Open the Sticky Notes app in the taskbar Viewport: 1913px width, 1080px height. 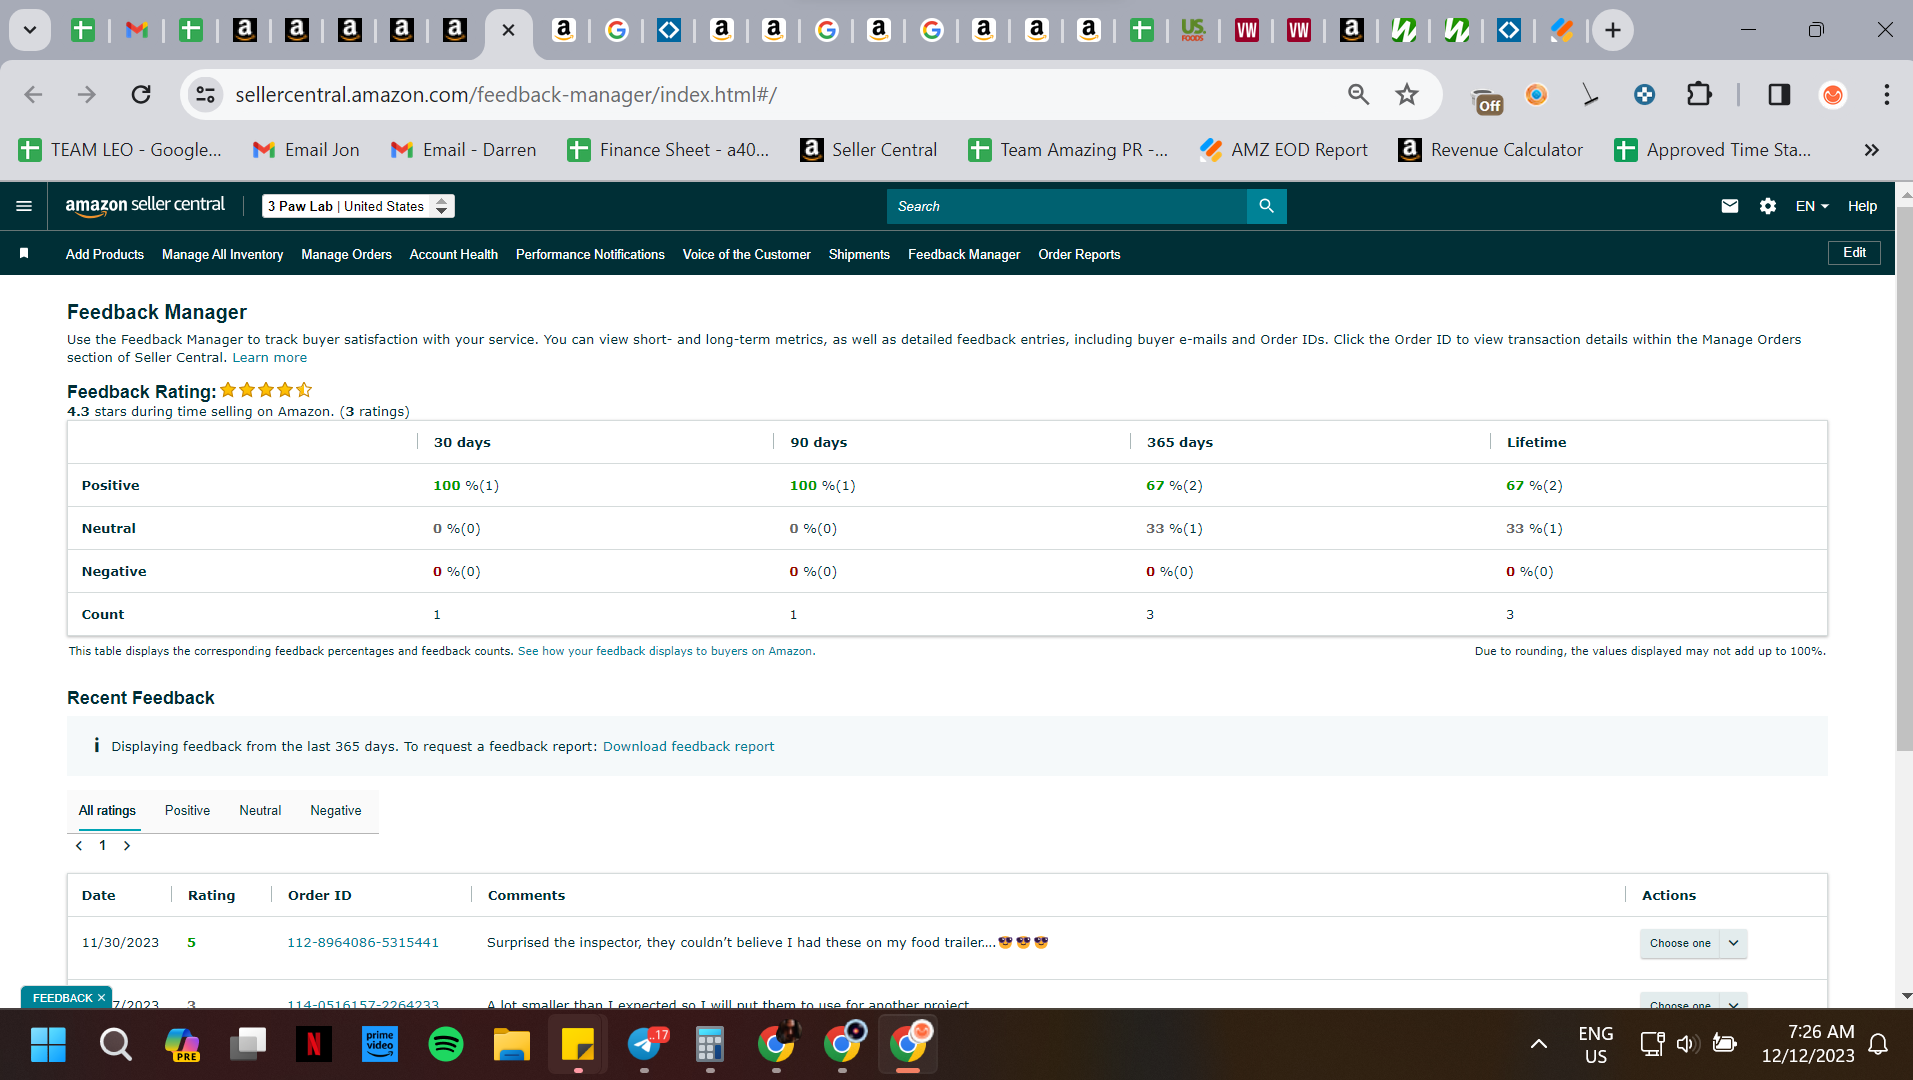coord(578,1045)
